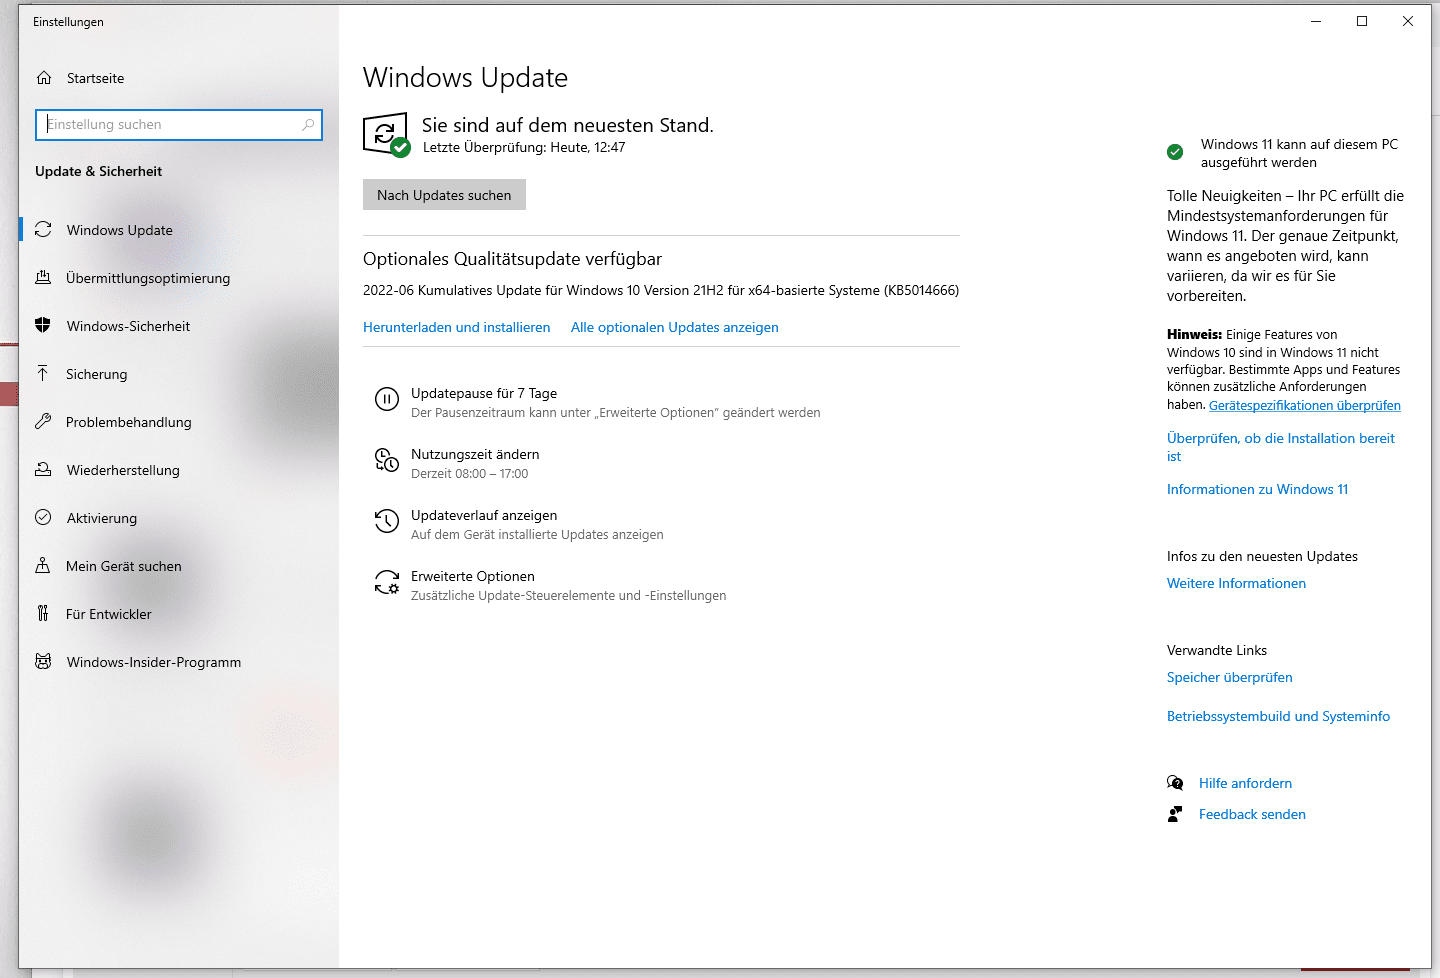This screenshot has height=978, width=1440.
Task: Minimize the Einstellungen window
Action: pyautogui.click(x=1316, y=21)
